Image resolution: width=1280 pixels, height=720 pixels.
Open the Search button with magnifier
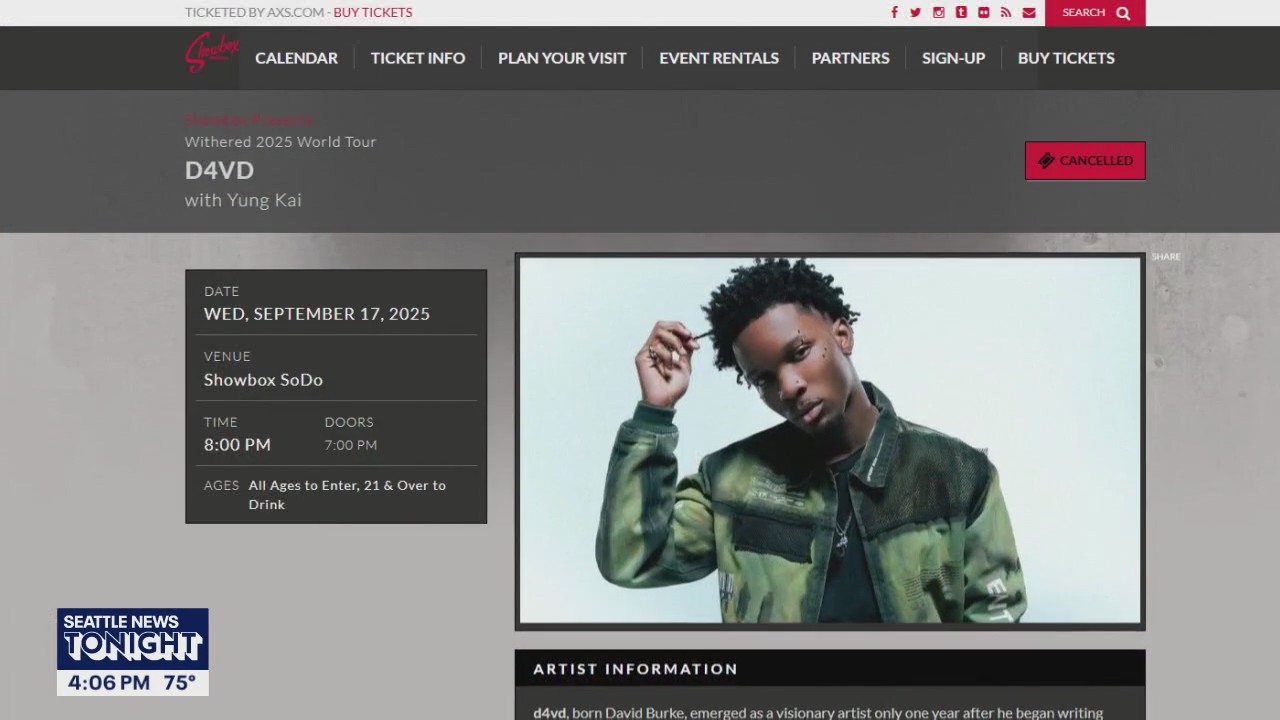[1095, 13]
